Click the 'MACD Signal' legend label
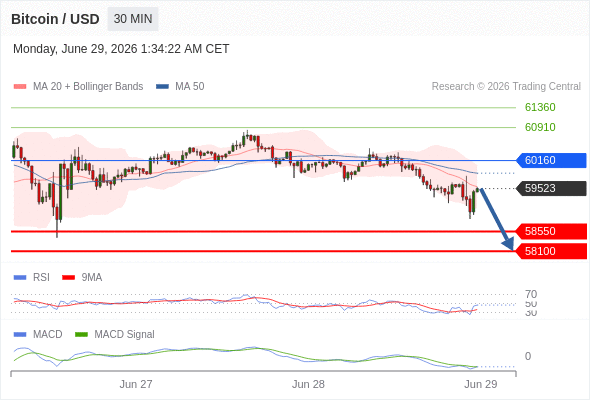 coord(124,335)
